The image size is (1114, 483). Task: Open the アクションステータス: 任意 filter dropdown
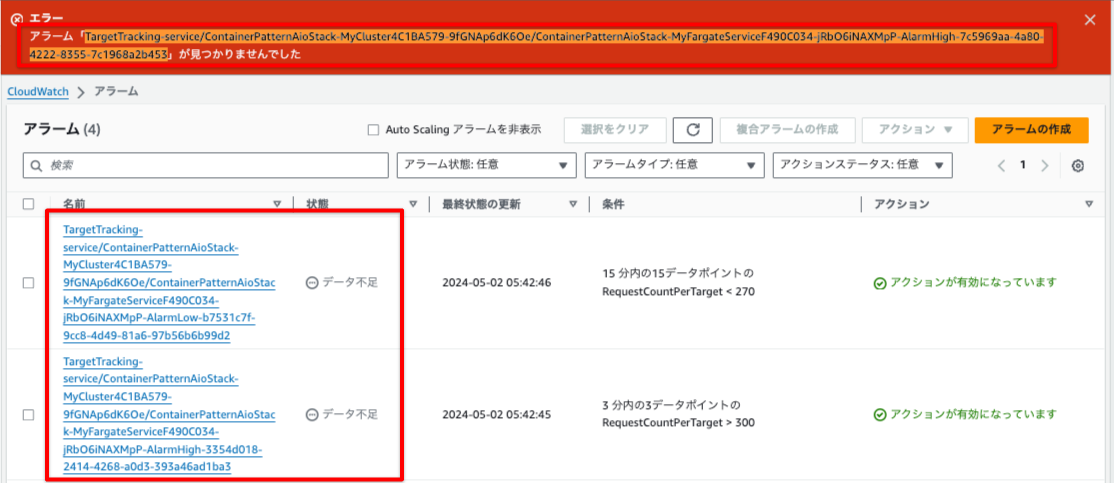coord(862,165)
